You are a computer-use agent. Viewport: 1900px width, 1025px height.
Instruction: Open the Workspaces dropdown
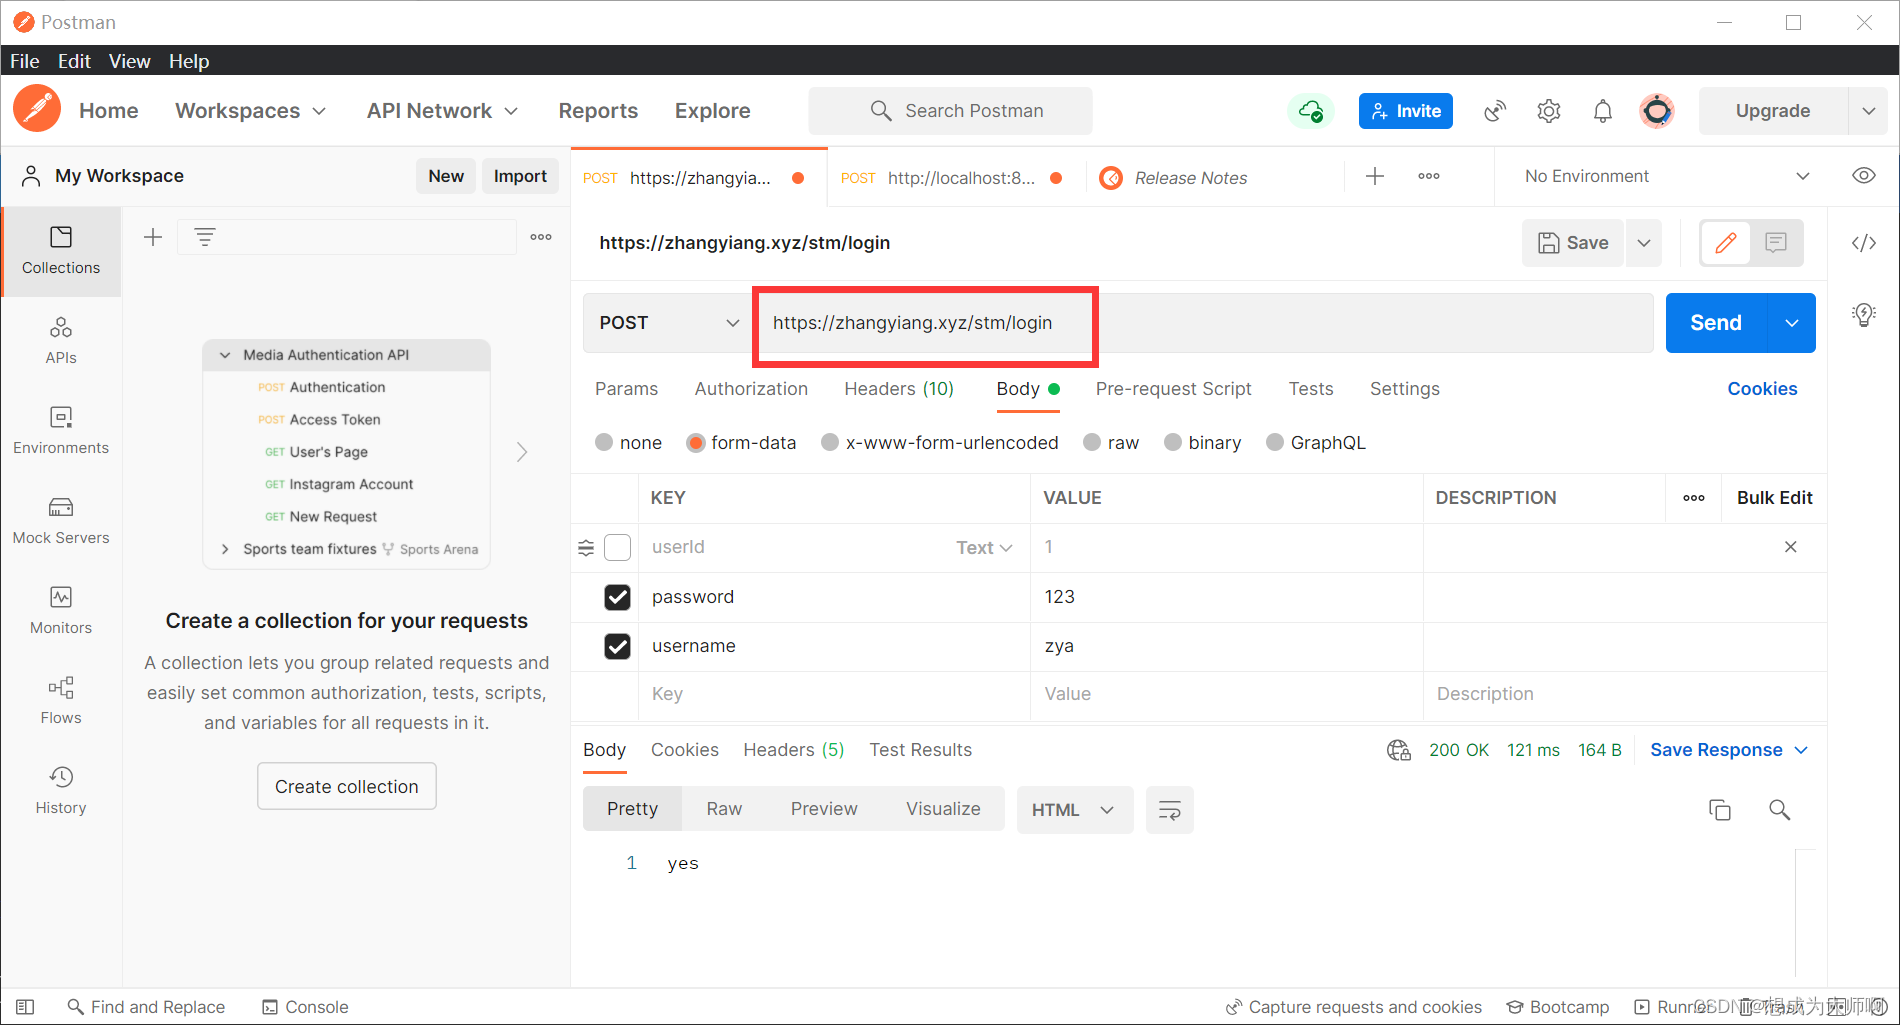pyautogui.click(x=251, y=111)
